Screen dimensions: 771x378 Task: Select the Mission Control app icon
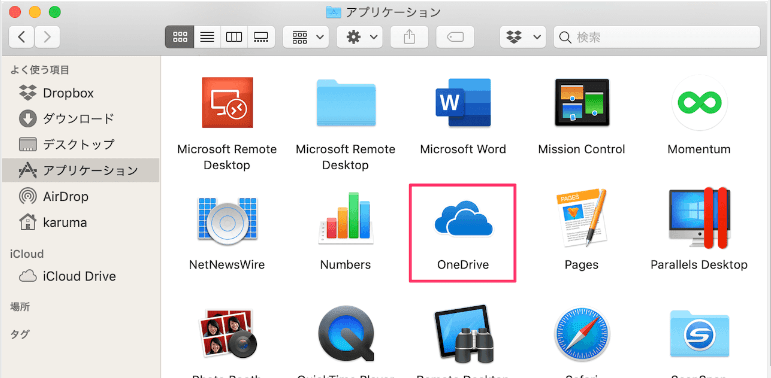(x=582, y=102)
